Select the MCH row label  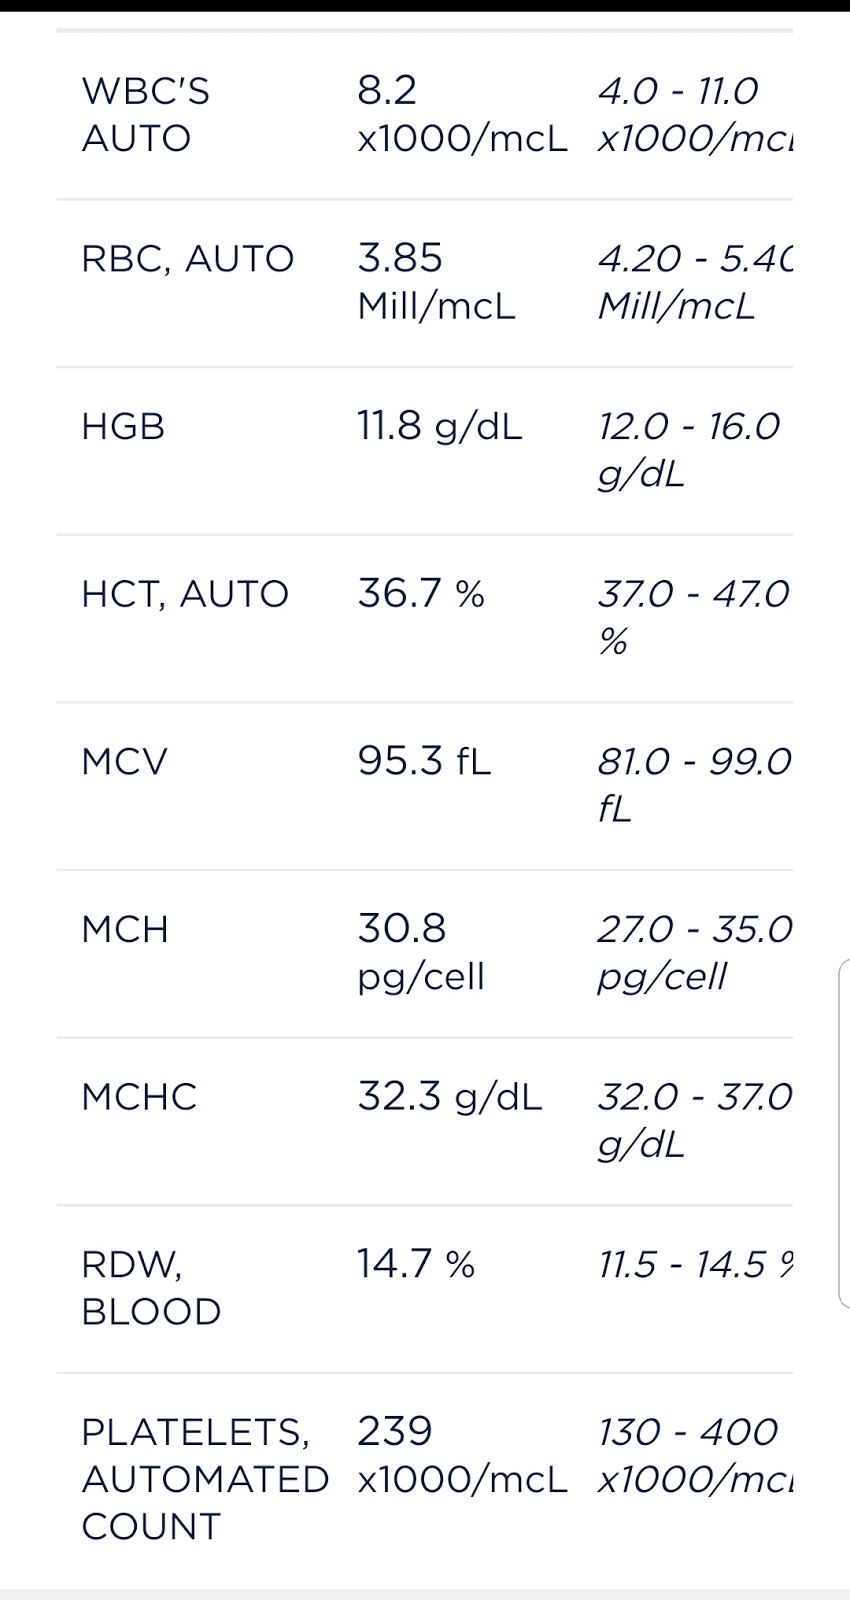click(125, 930)
